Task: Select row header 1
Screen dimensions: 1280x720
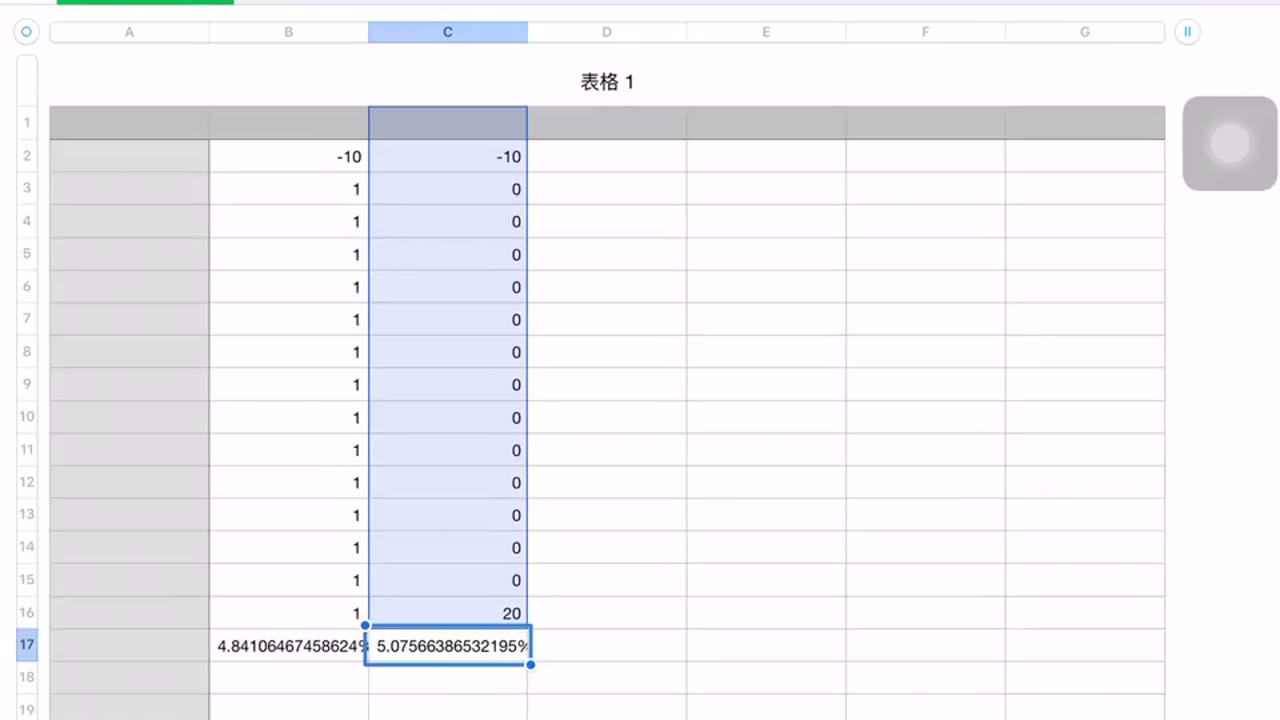Action: click(x=27, y=123)
